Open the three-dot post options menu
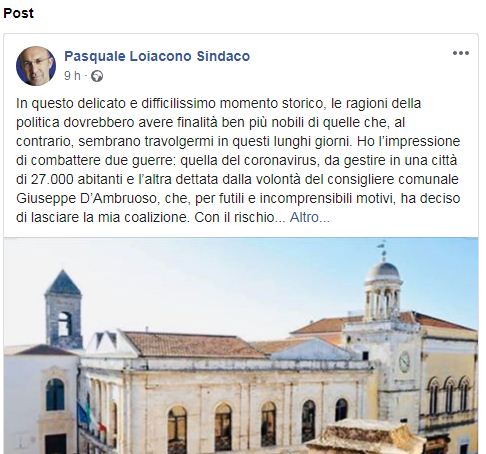 coord(461,53)
